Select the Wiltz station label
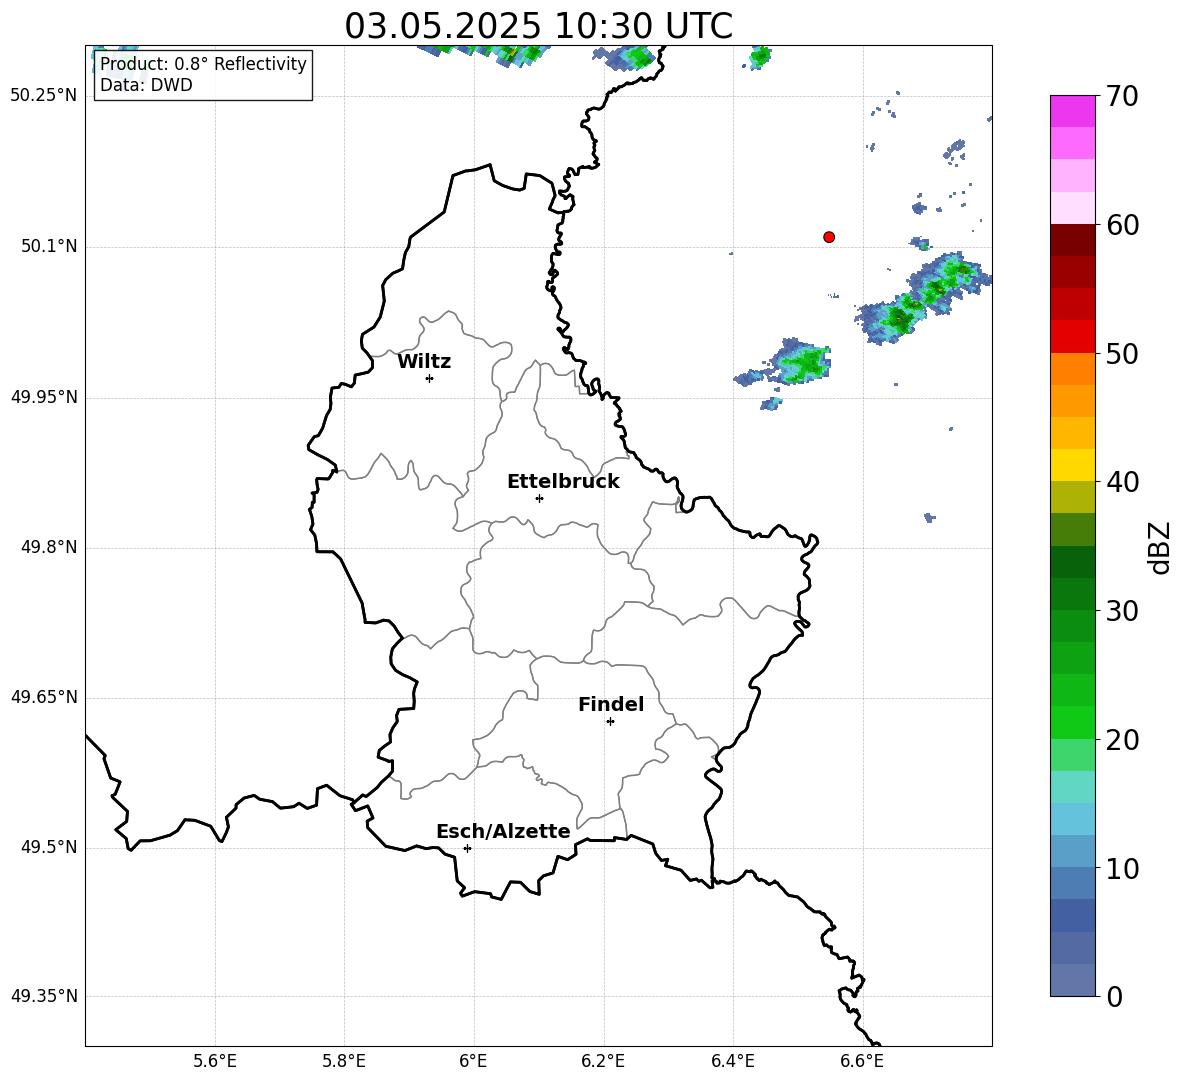Image resolution: width=1184 pixels, height=1081 pixels. pyautogui.click(x=424, y=362)
